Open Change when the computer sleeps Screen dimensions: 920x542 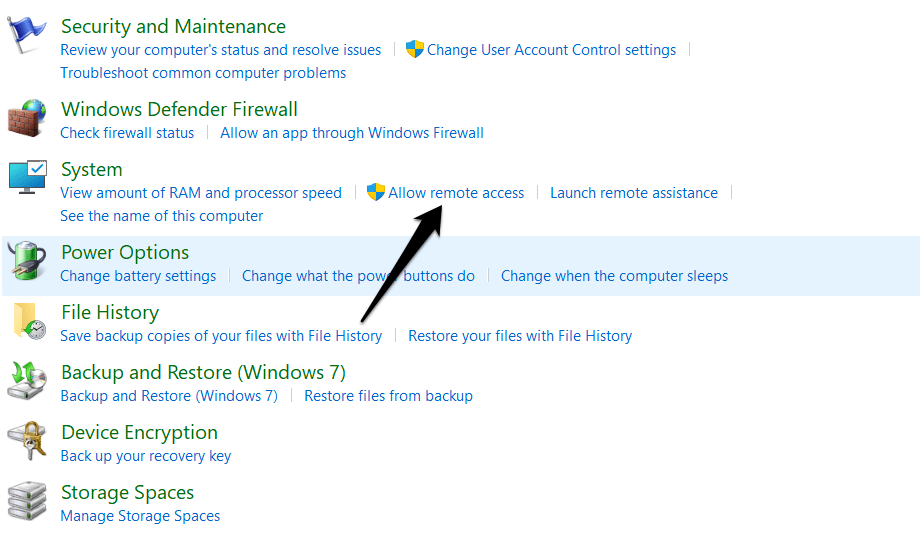pyautogui.click(x=614, y=276)
